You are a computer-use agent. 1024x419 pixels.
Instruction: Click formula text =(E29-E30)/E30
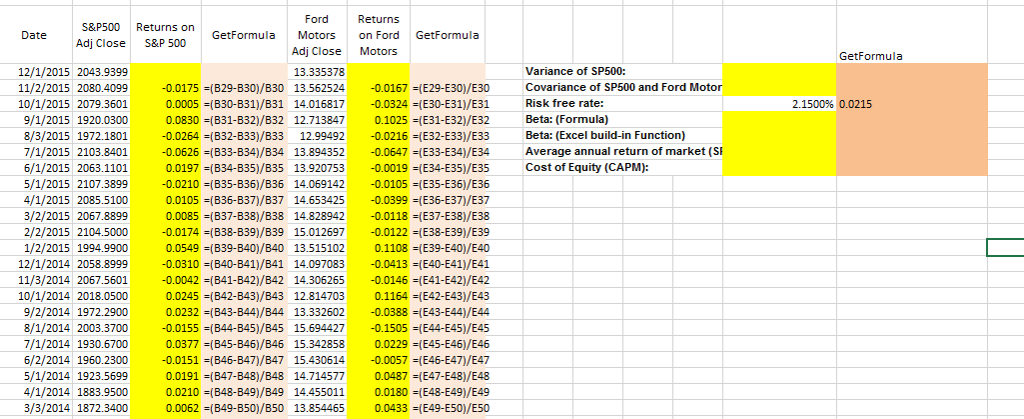pyautogui.click(x=451, y=87)
